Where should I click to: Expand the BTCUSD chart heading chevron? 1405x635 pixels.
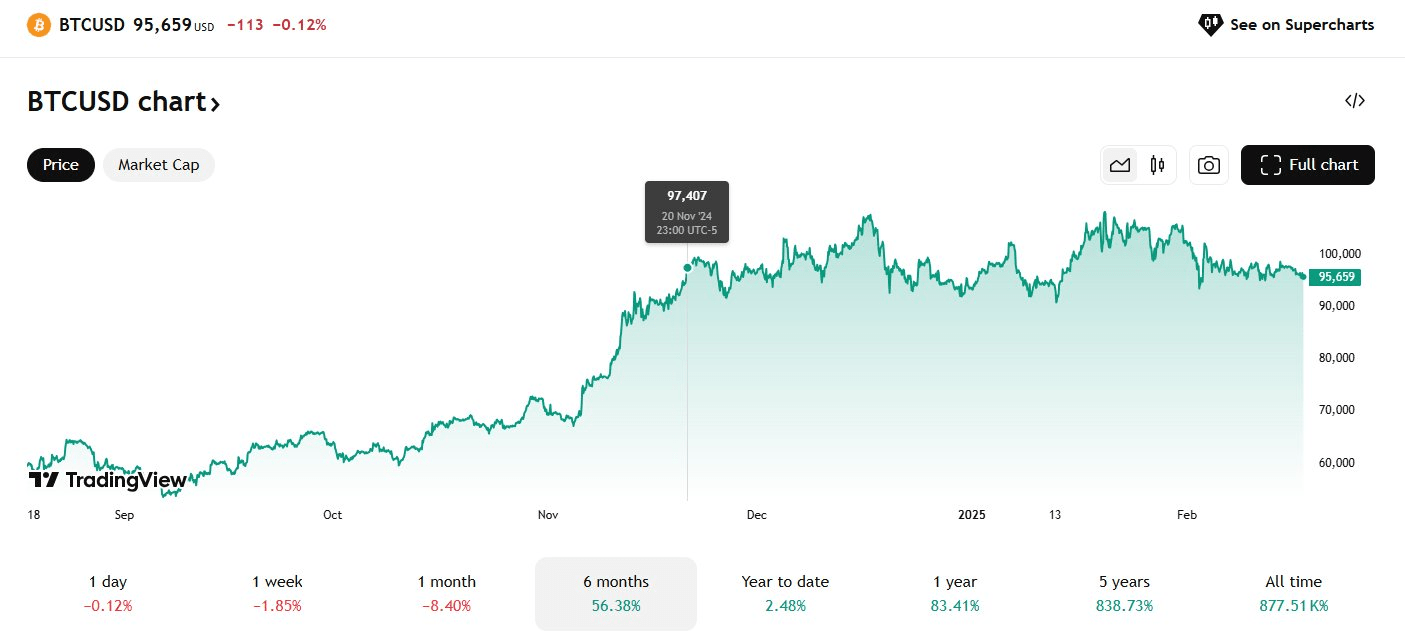click(x=216, y=103)
